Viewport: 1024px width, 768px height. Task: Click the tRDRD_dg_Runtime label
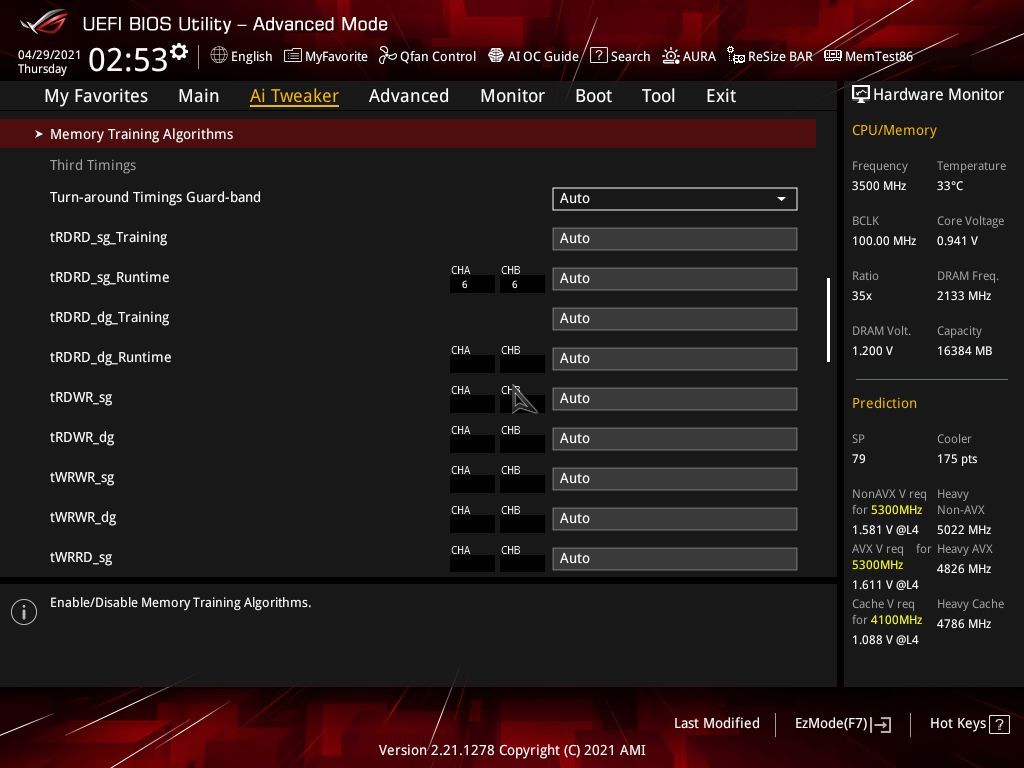coord(110,357)
